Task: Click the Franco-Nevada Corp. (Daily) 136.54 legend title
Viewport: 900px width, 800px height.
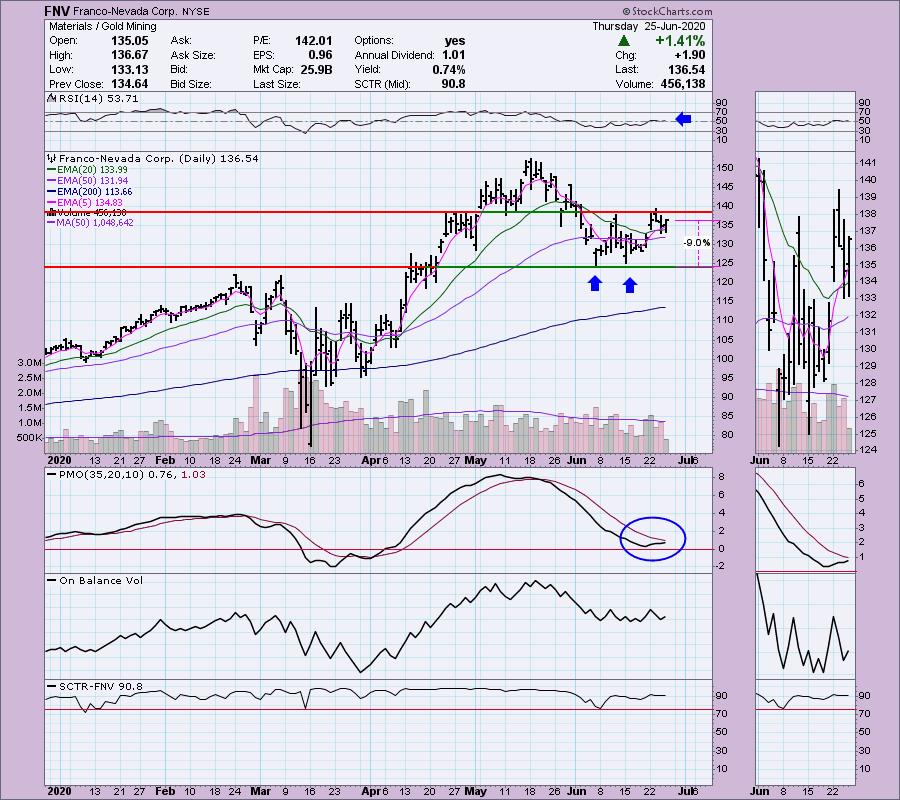Action: [158, 158]
